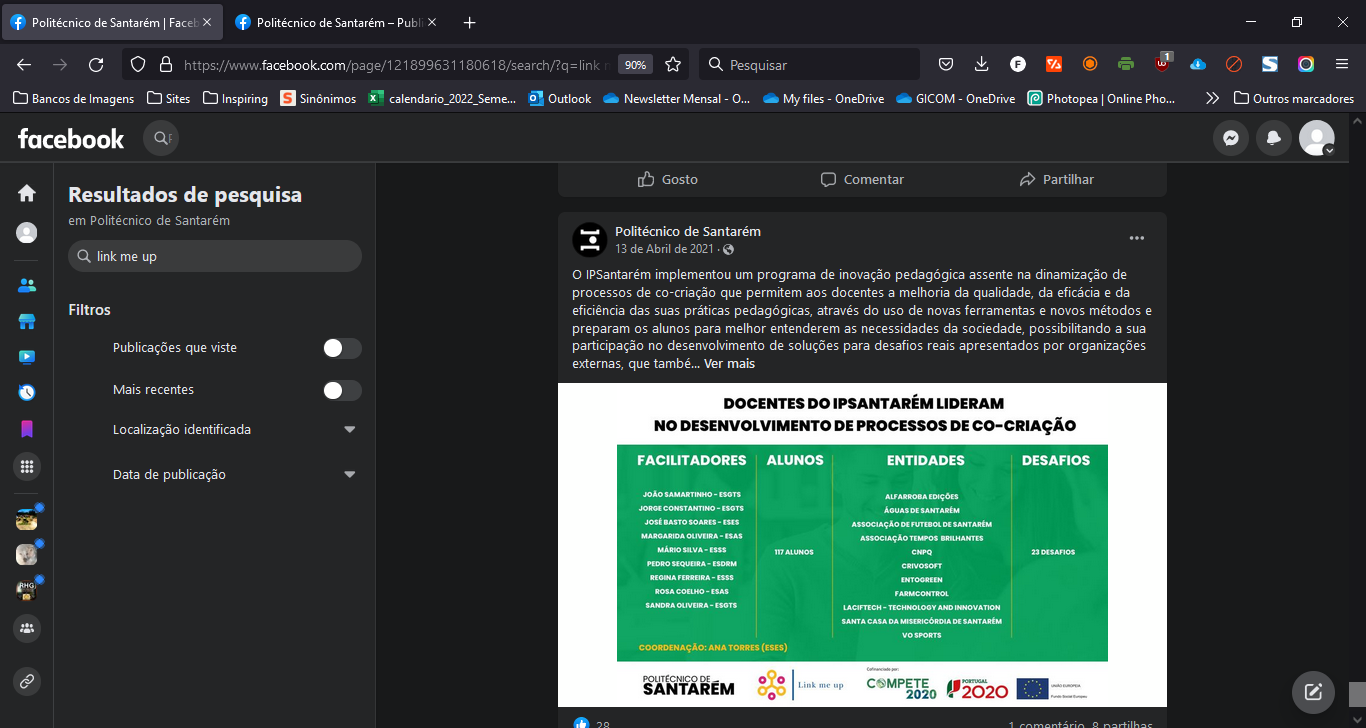This screenshot has width=1366, height=728.
Task: Open Messenger from the top bar
Action: tap(1230, 138)
